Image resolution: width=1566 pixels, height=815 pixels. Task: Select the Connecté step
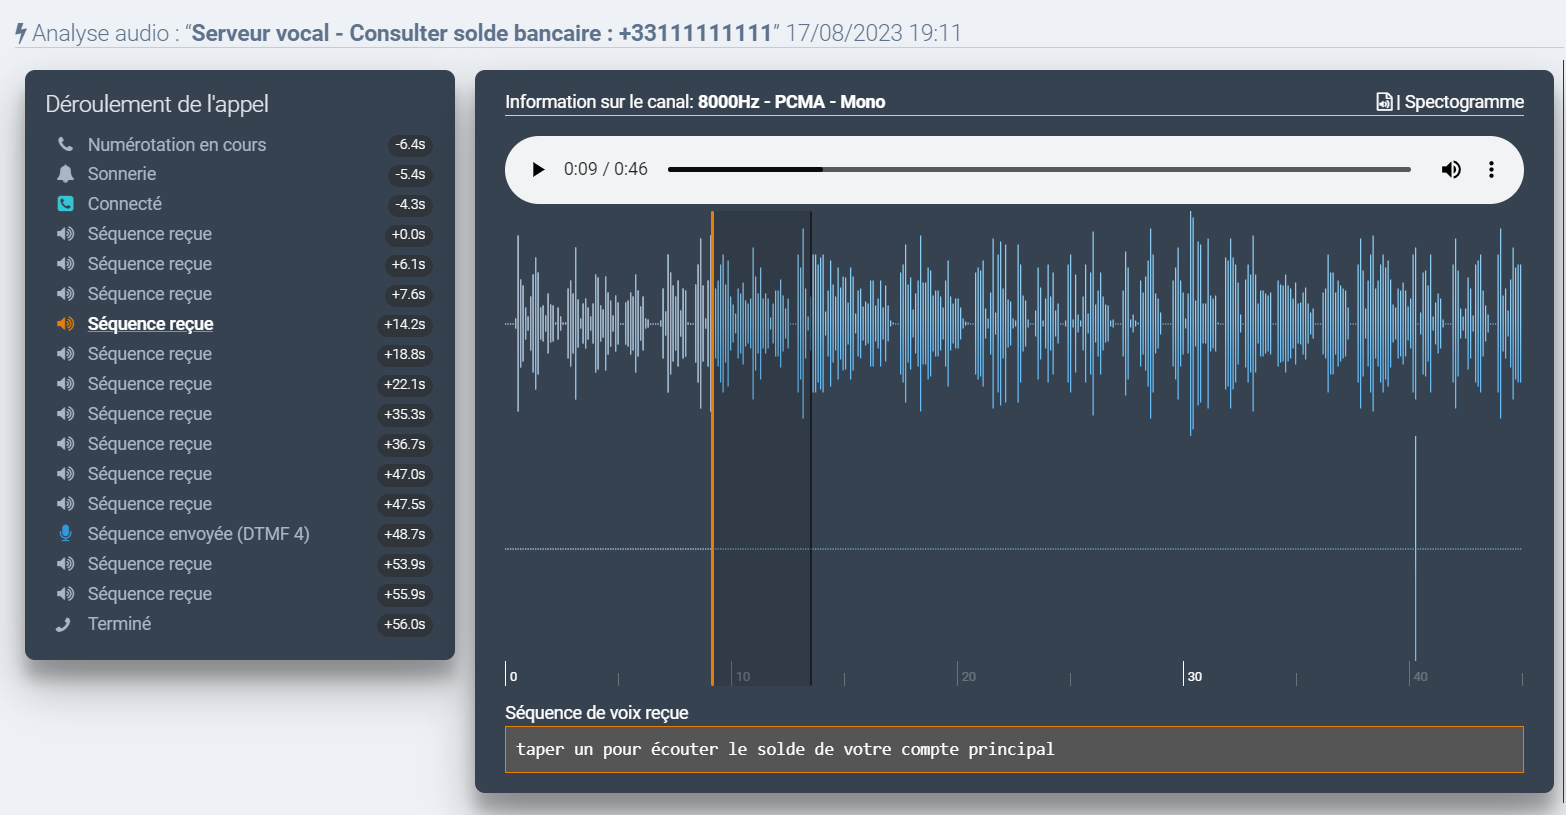pos(125,204)
